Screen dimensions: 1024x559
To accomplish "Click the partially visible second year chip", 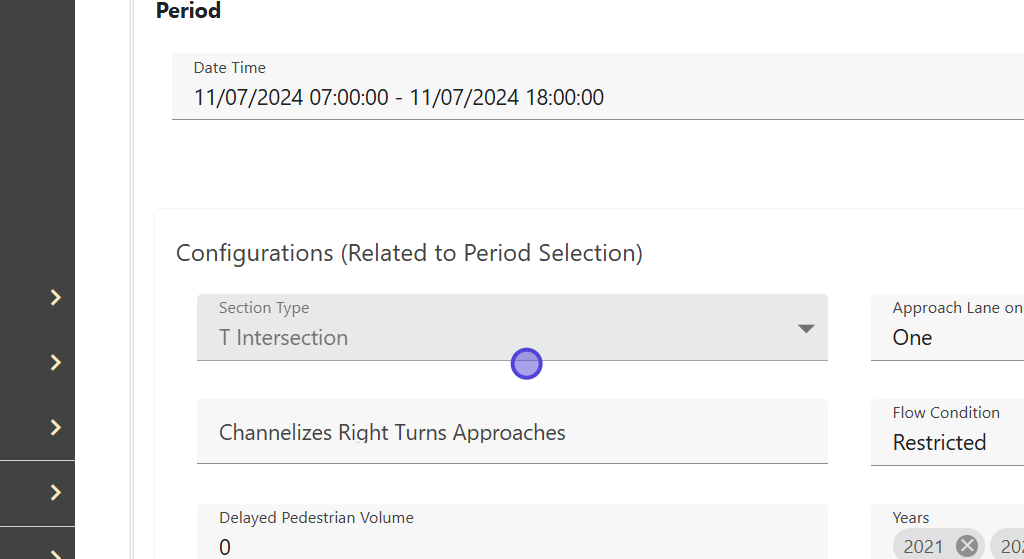I will pos(1008,546).
